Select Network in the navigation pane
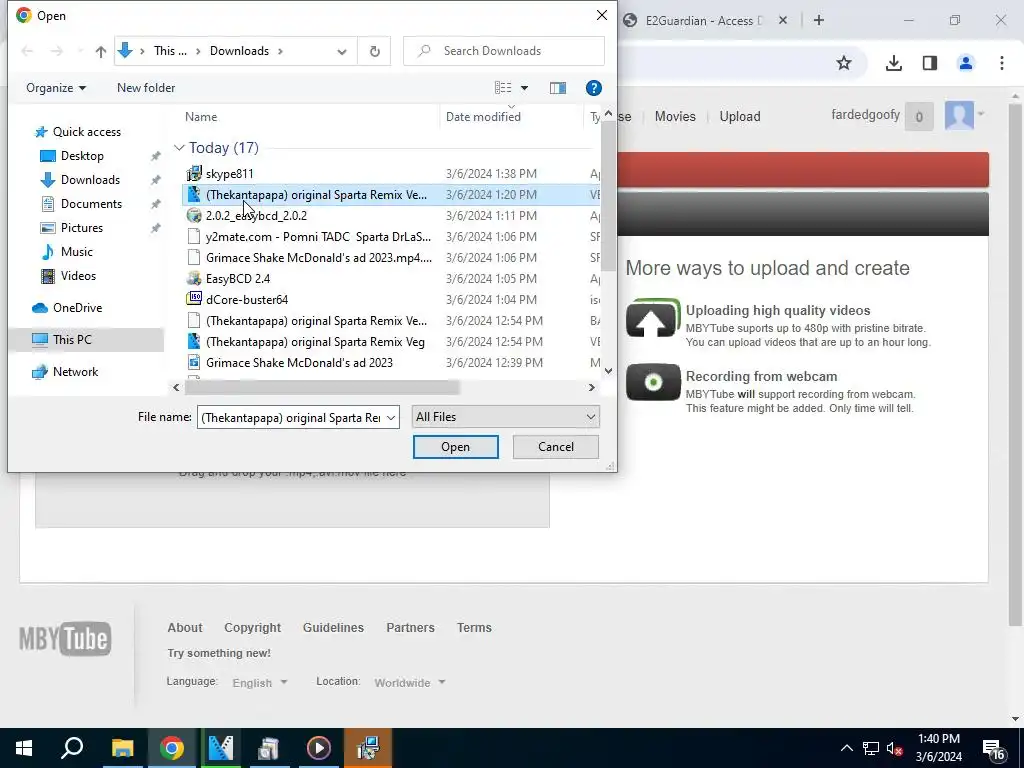Viewport: 1024px width, 768px height. point(75,372)
